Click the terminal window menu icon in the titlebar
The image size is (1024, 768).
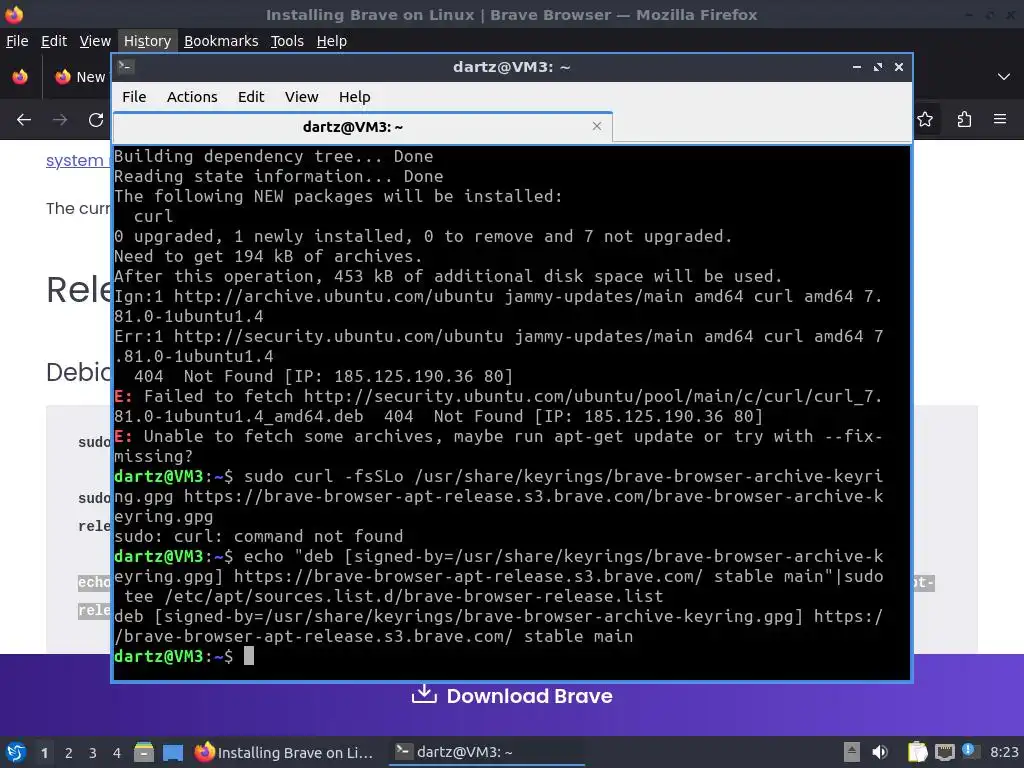126,67
